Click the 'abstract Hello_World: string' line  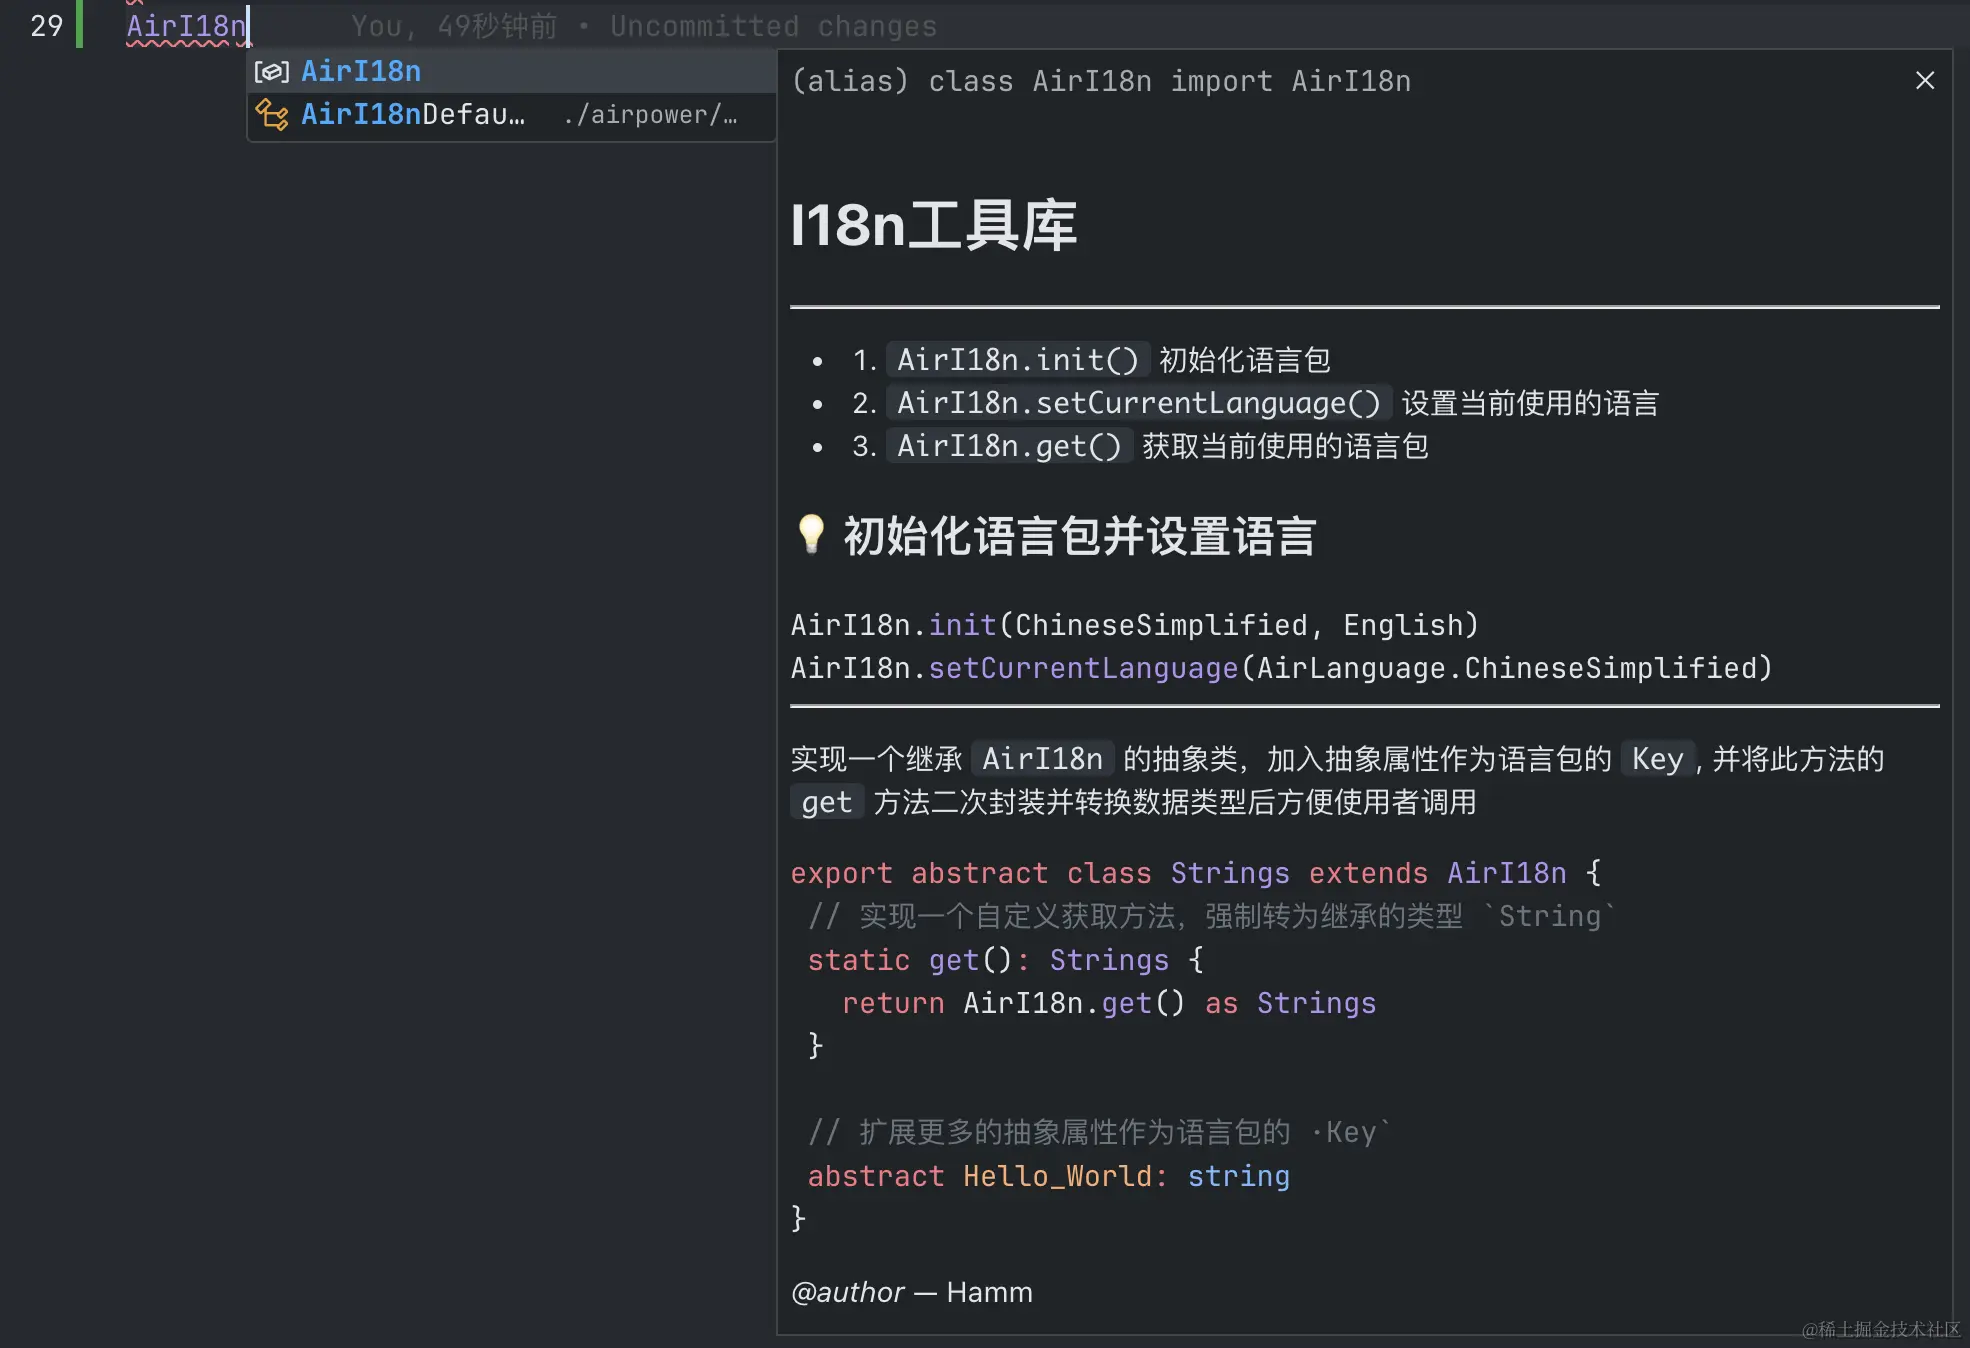tap(1048, 1176)
